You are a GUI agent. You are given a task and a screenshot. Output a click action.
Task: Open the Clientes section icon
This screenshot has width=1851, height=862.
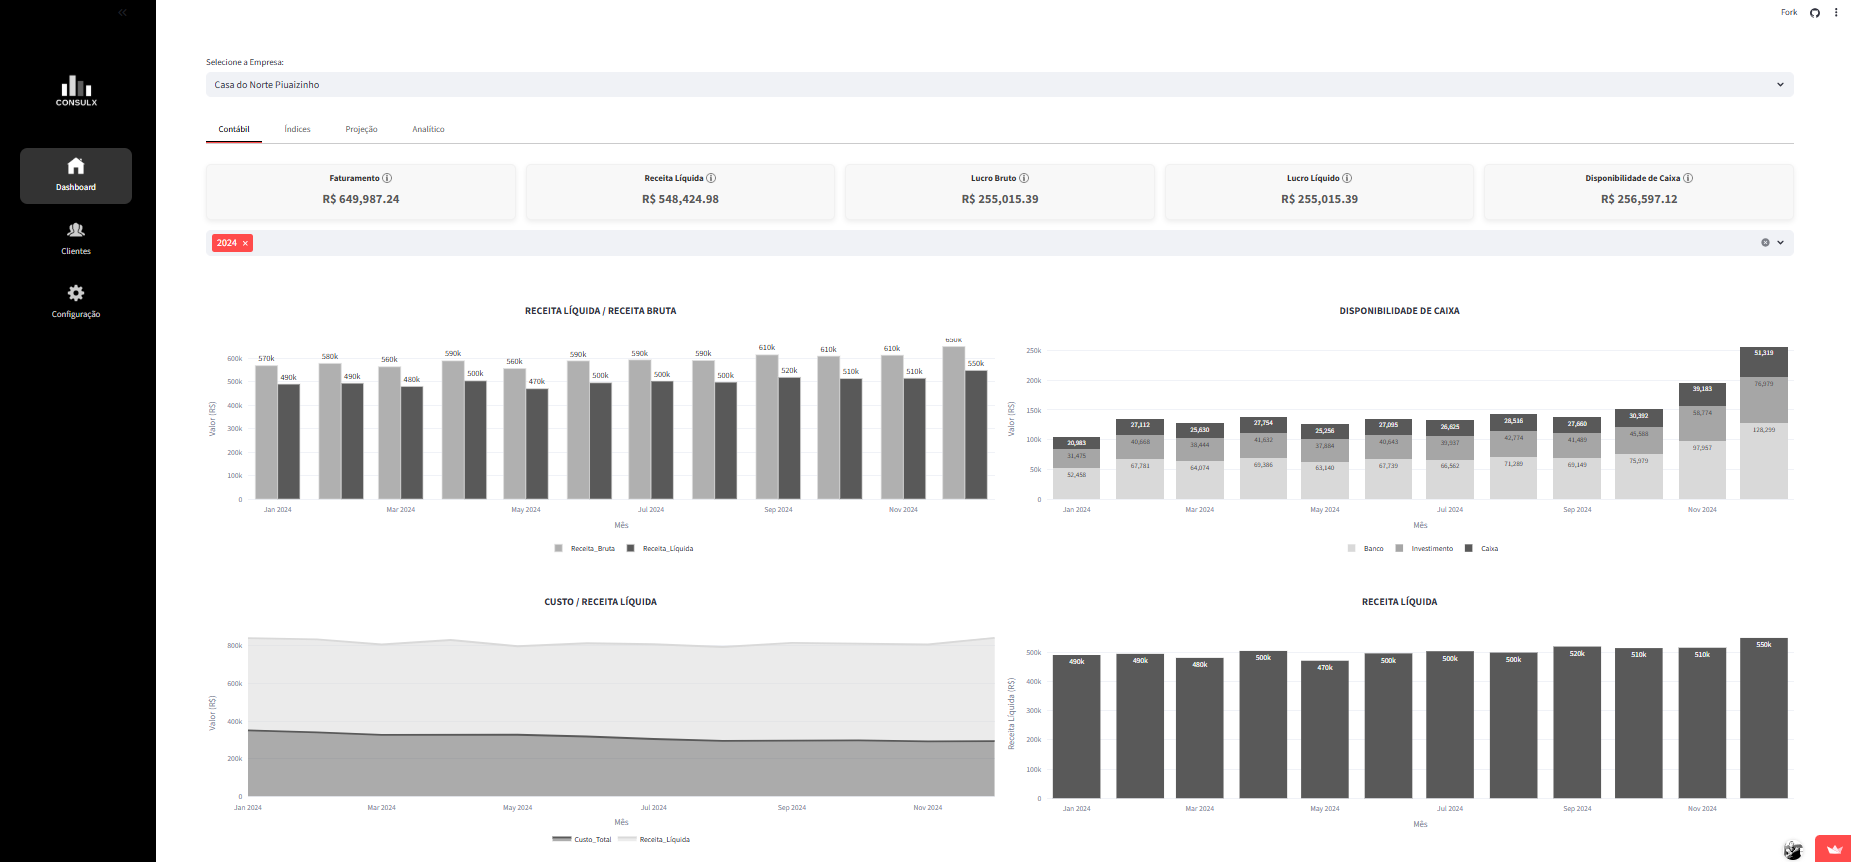[x=76, y=230]
